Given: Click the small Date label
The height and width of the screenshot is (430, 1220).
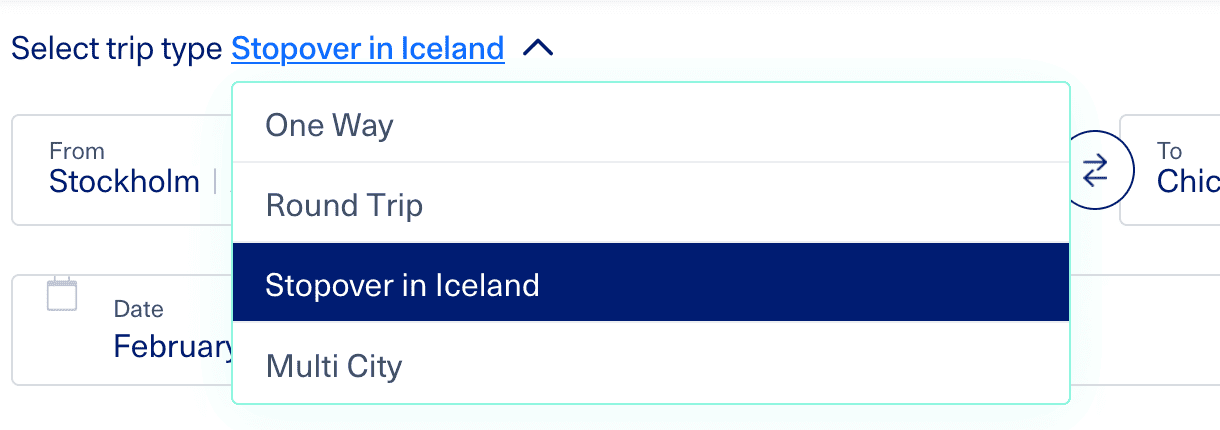Looking at the screenshot, I should [138, 310].
